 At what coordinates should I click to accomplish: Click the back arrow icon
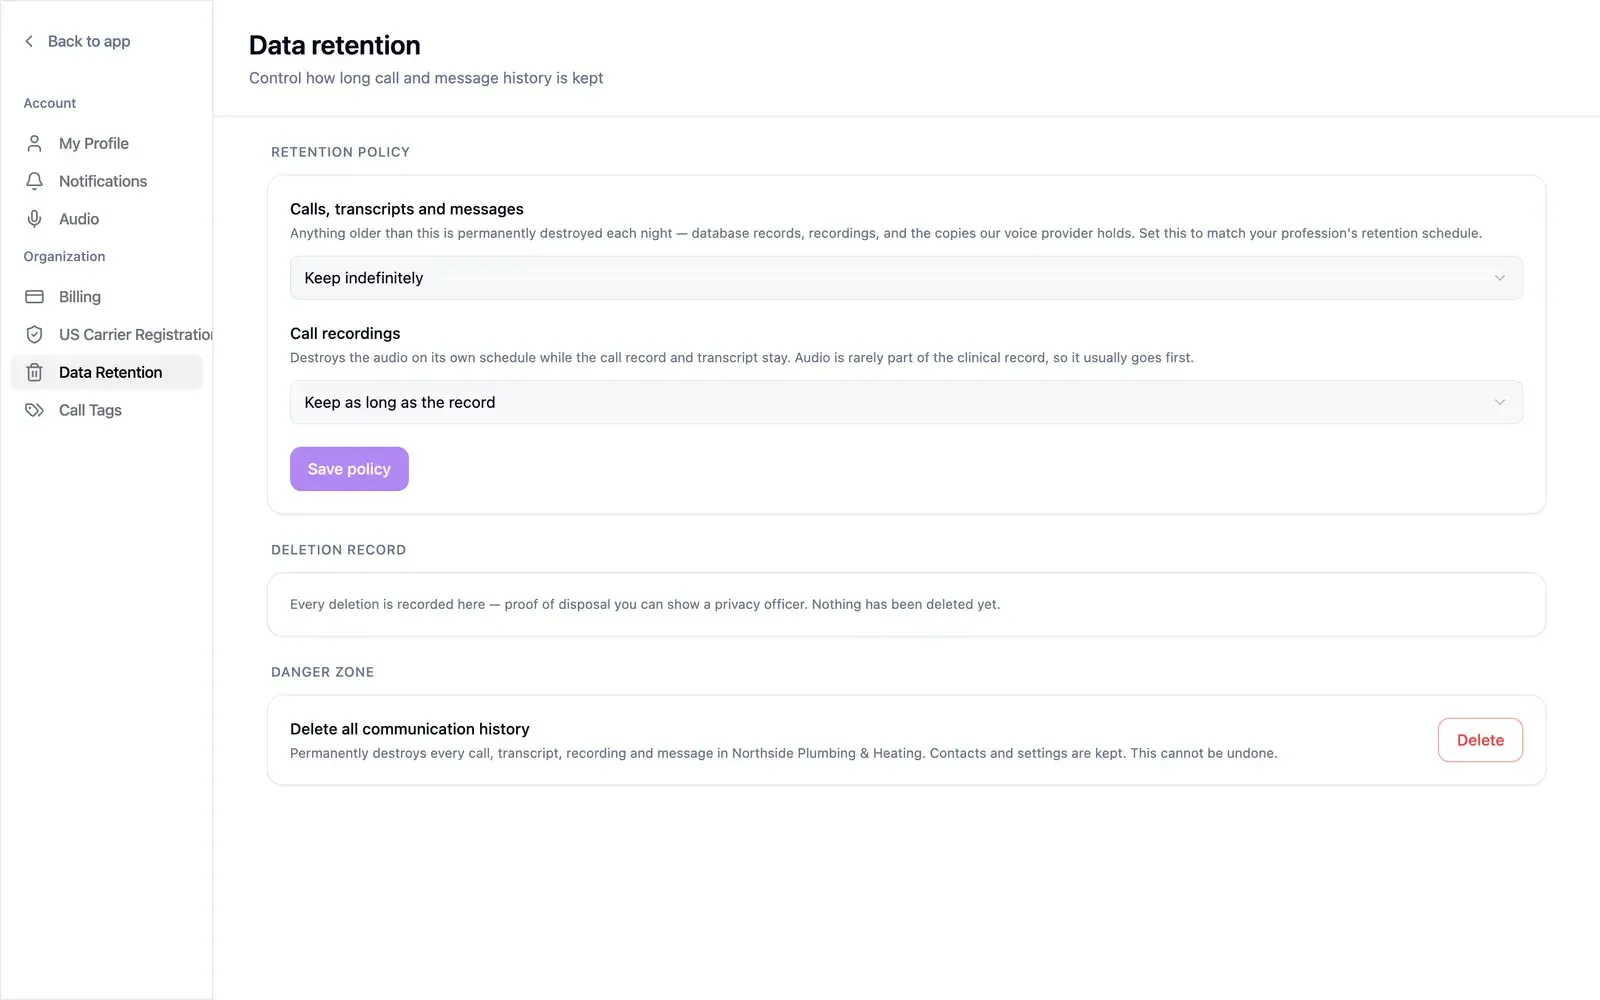pyautogui.click(x=29, y=41)
